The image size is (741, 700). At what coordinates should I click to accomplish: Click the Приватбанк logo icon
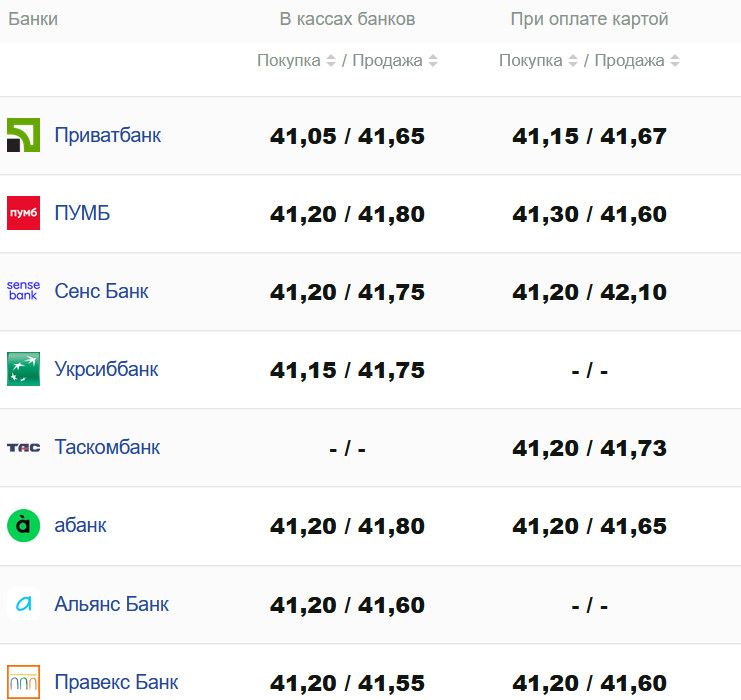click(x=23, y=135)
